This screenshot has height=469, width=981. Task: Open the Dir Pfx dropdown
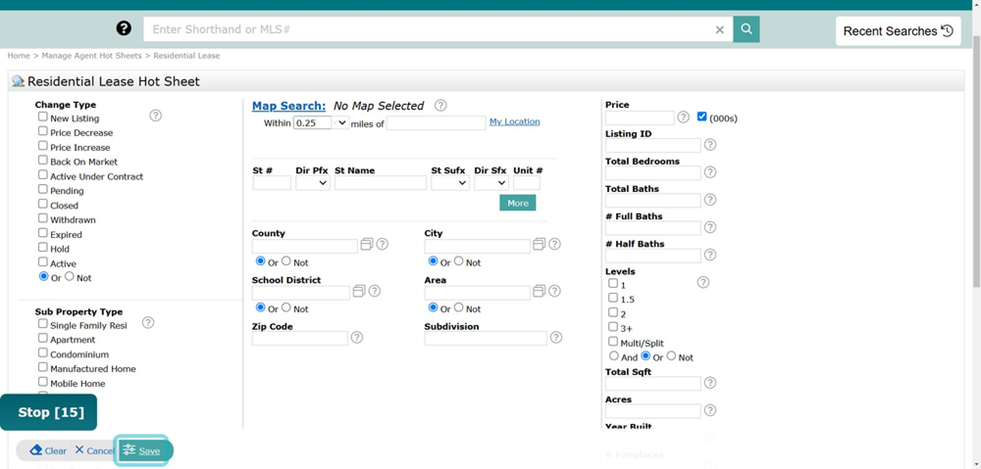coord(313,183)
